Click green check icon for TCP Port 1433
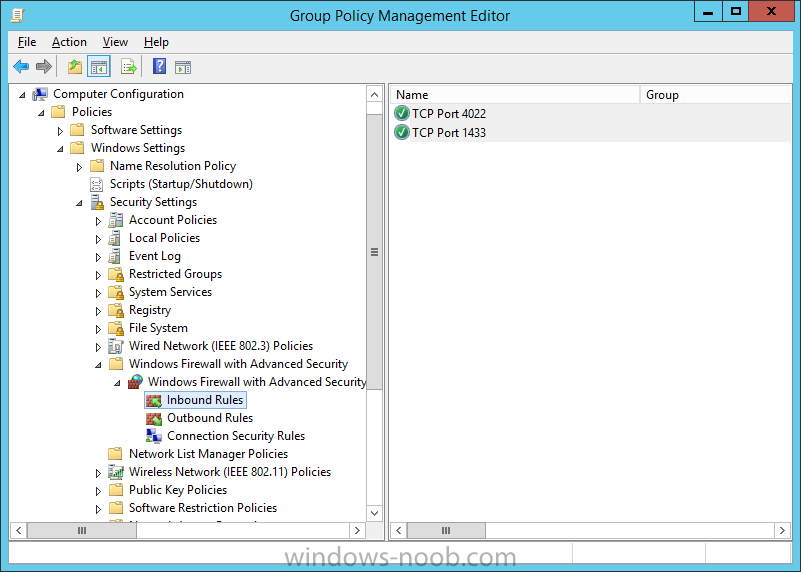Image resolution: width=801 pixels, height=572 pixels. (402, 132)
